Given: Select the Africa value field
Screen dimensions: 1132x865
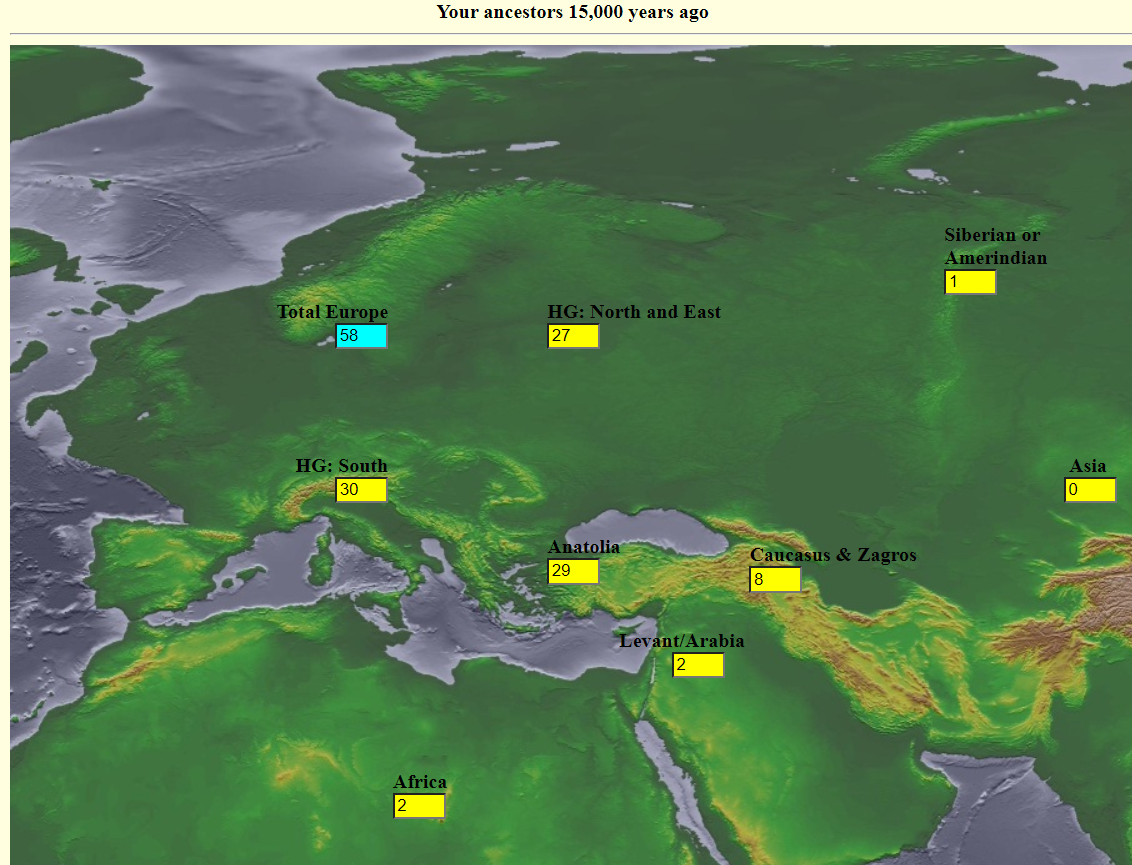Looking at the screenshot, I should pyautogui.click(x=419, y=806).
